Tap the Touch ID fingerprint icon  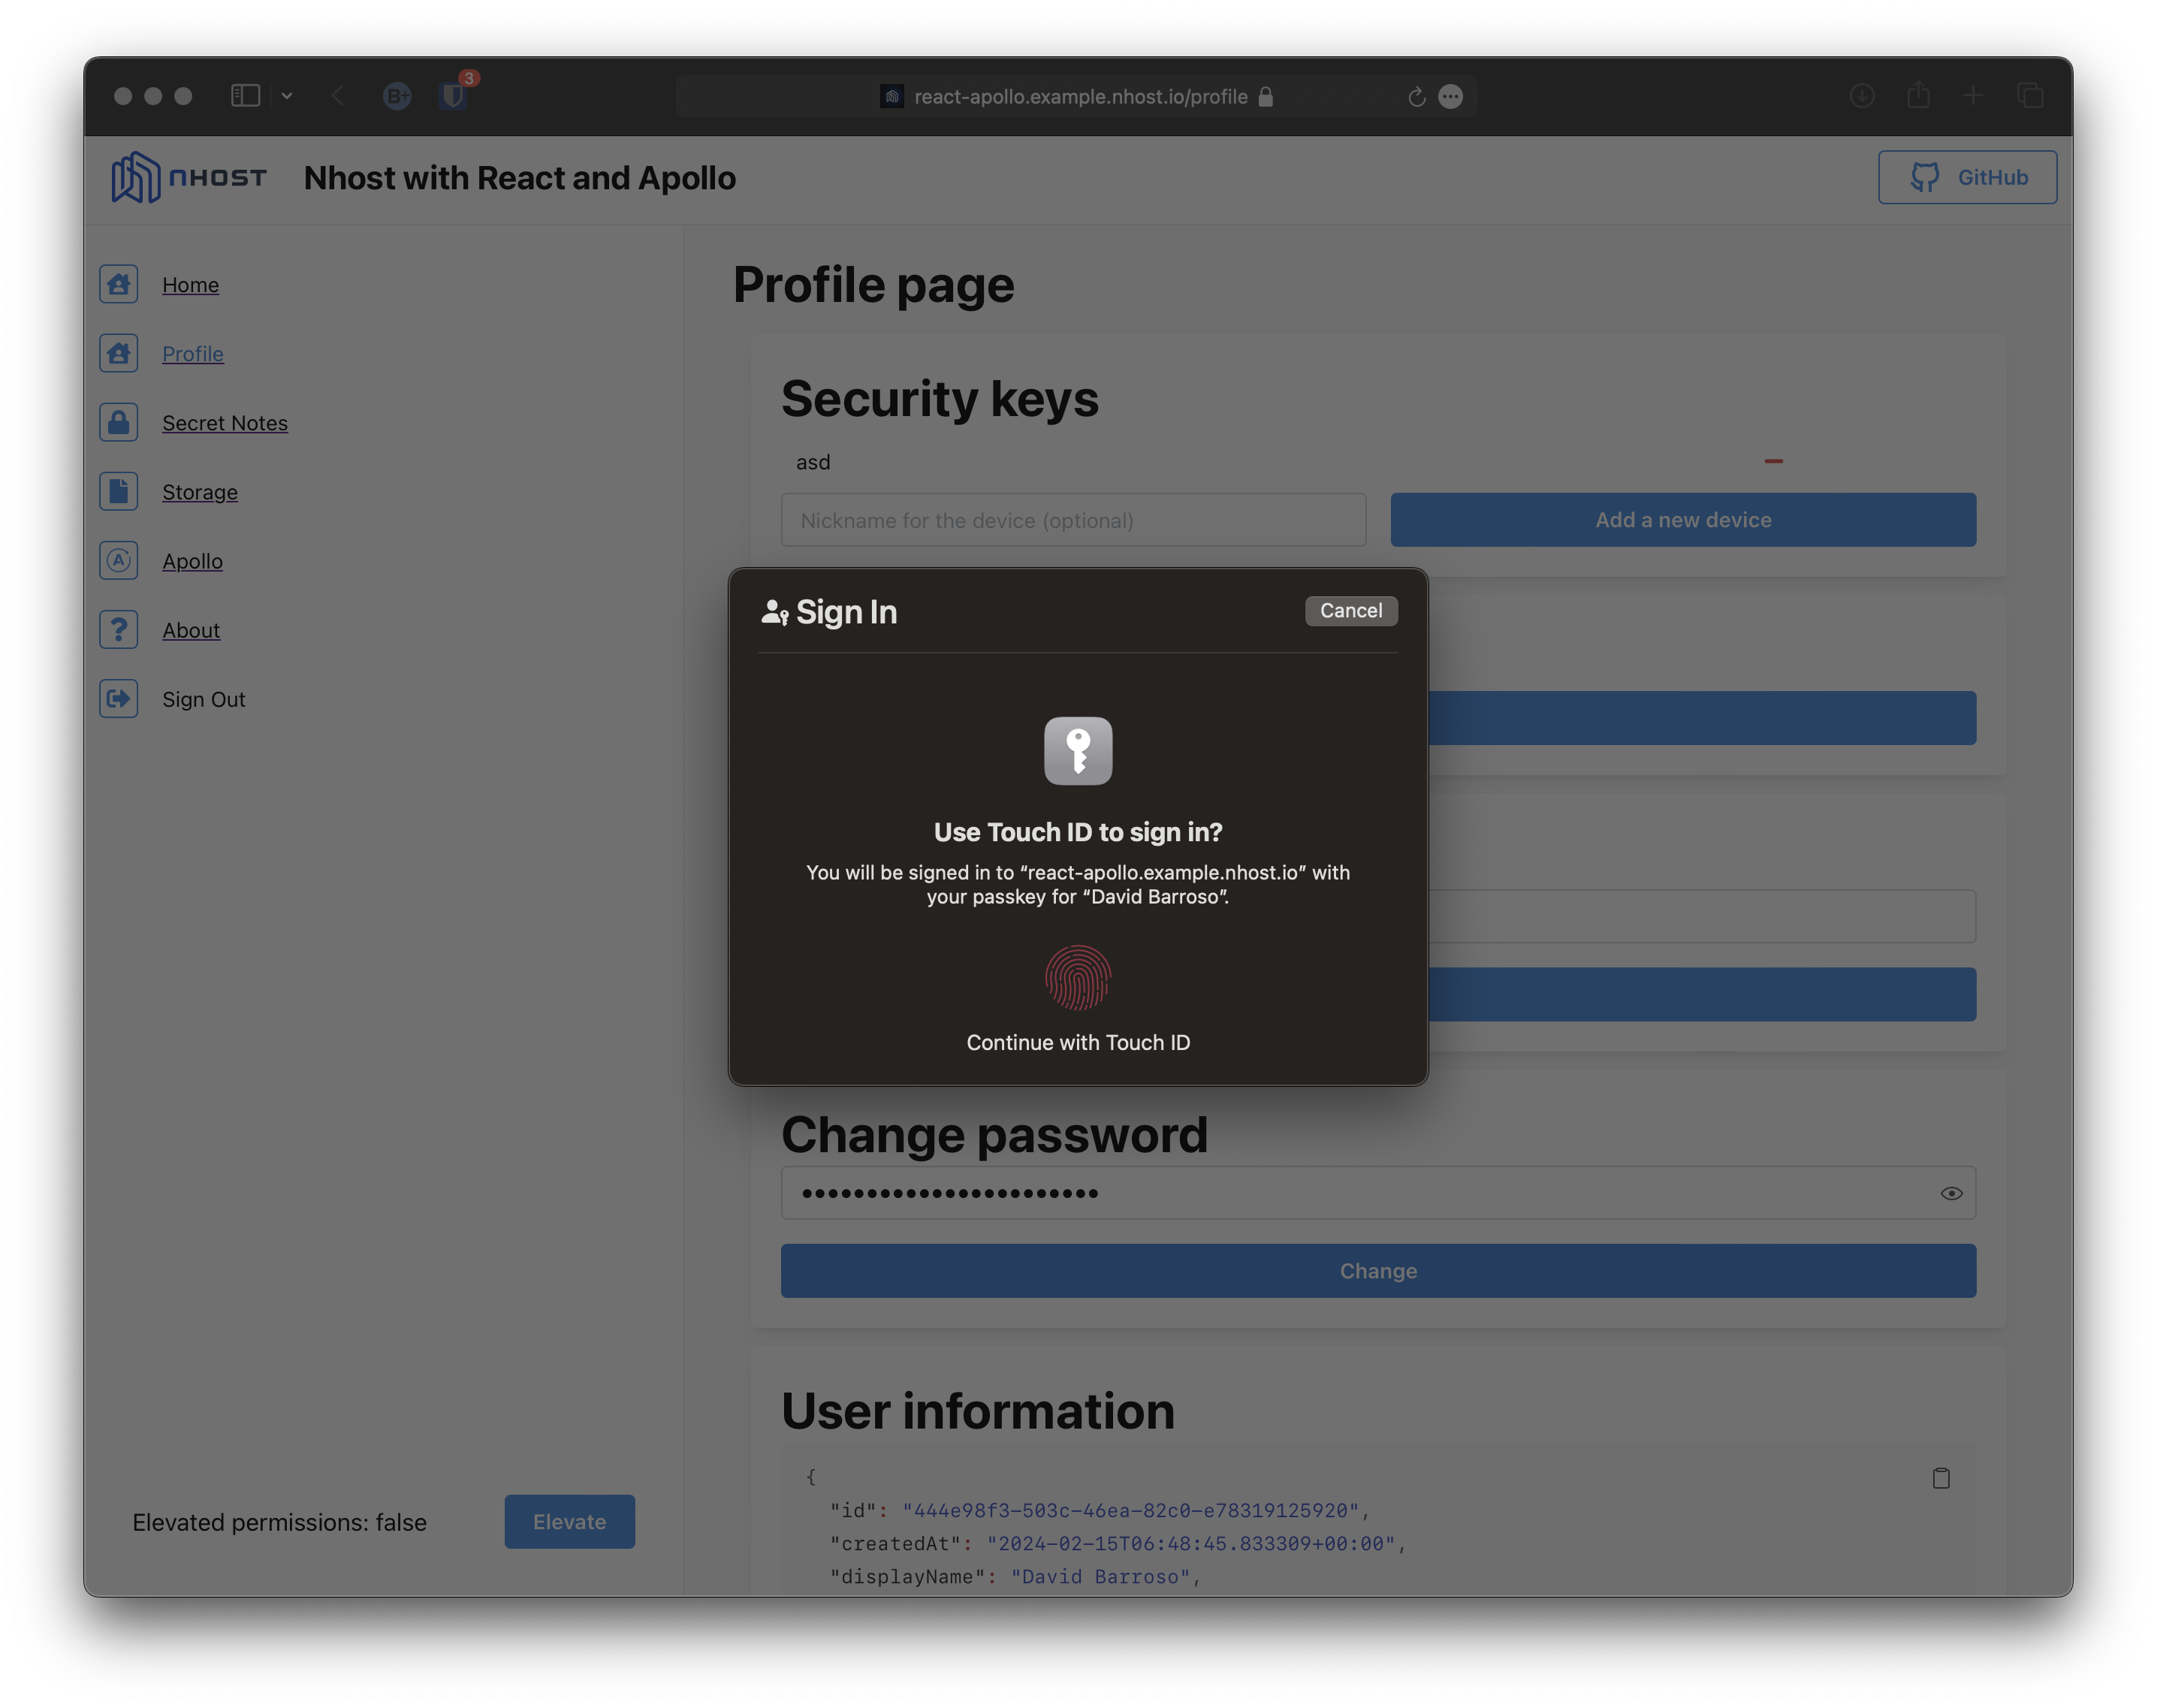coord(1078,978)
